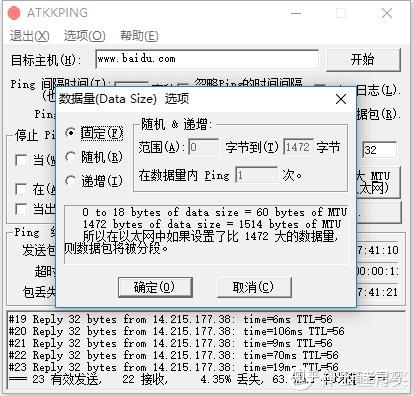Click the #23 Reply line, time=19ms
The width and height of the screenshot is (413, 396).
[173, 367]
